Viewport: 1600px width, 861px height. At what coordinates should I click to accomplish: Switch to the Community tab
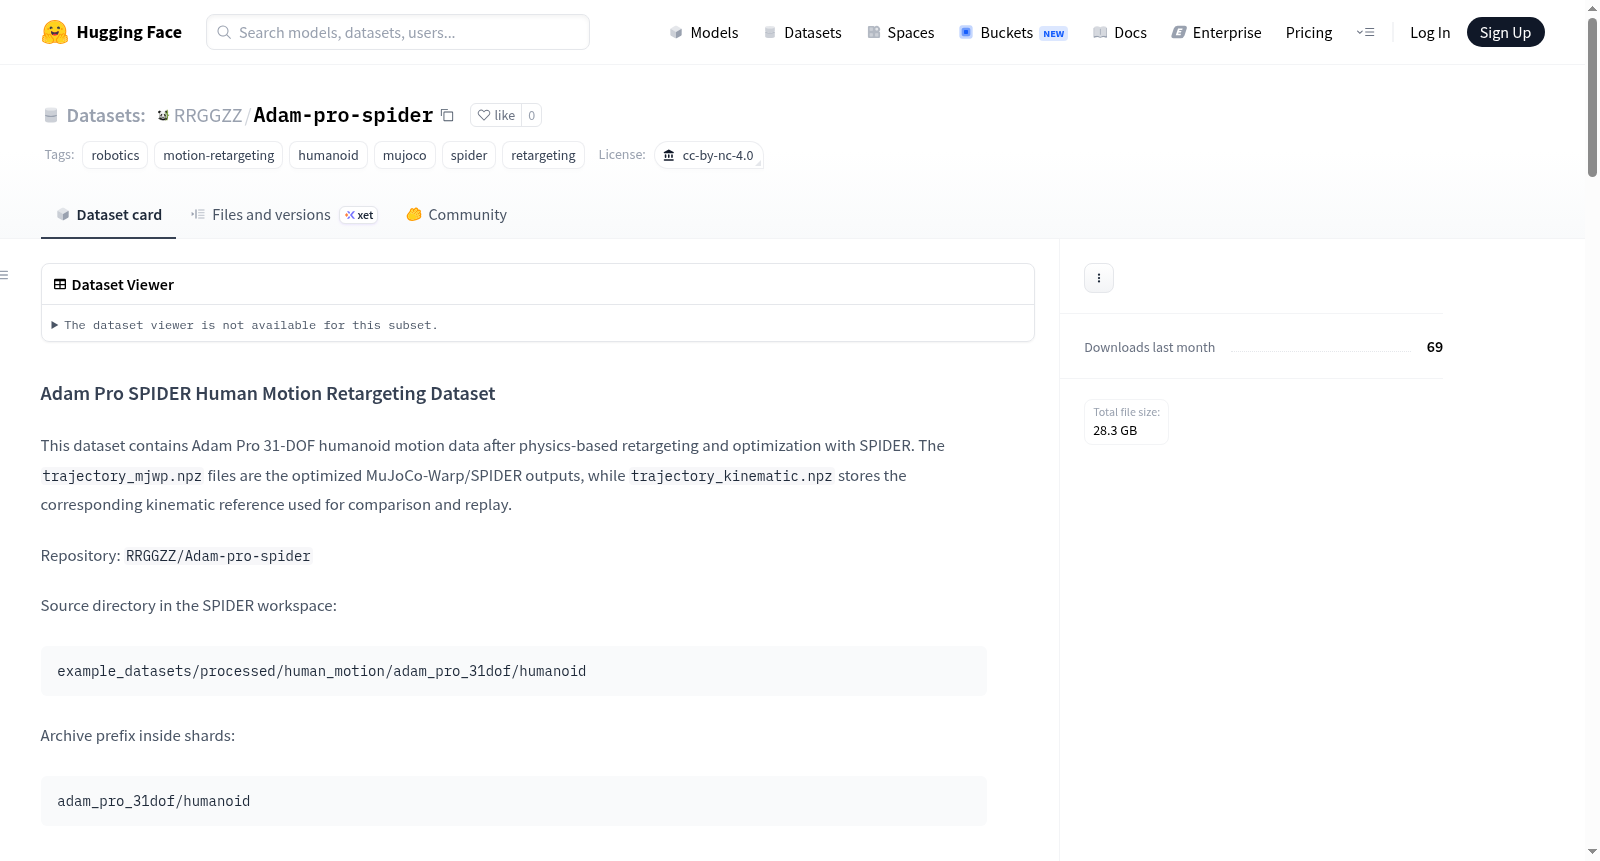coord(456,214)
